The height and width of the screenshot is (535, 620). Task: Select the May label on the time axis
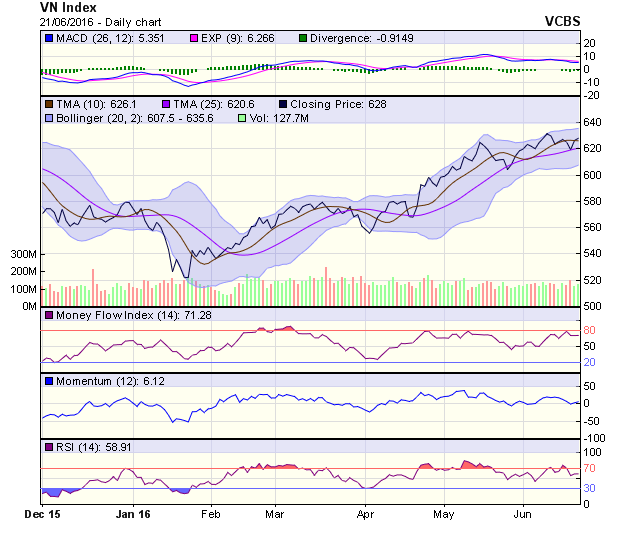(444, 515)
